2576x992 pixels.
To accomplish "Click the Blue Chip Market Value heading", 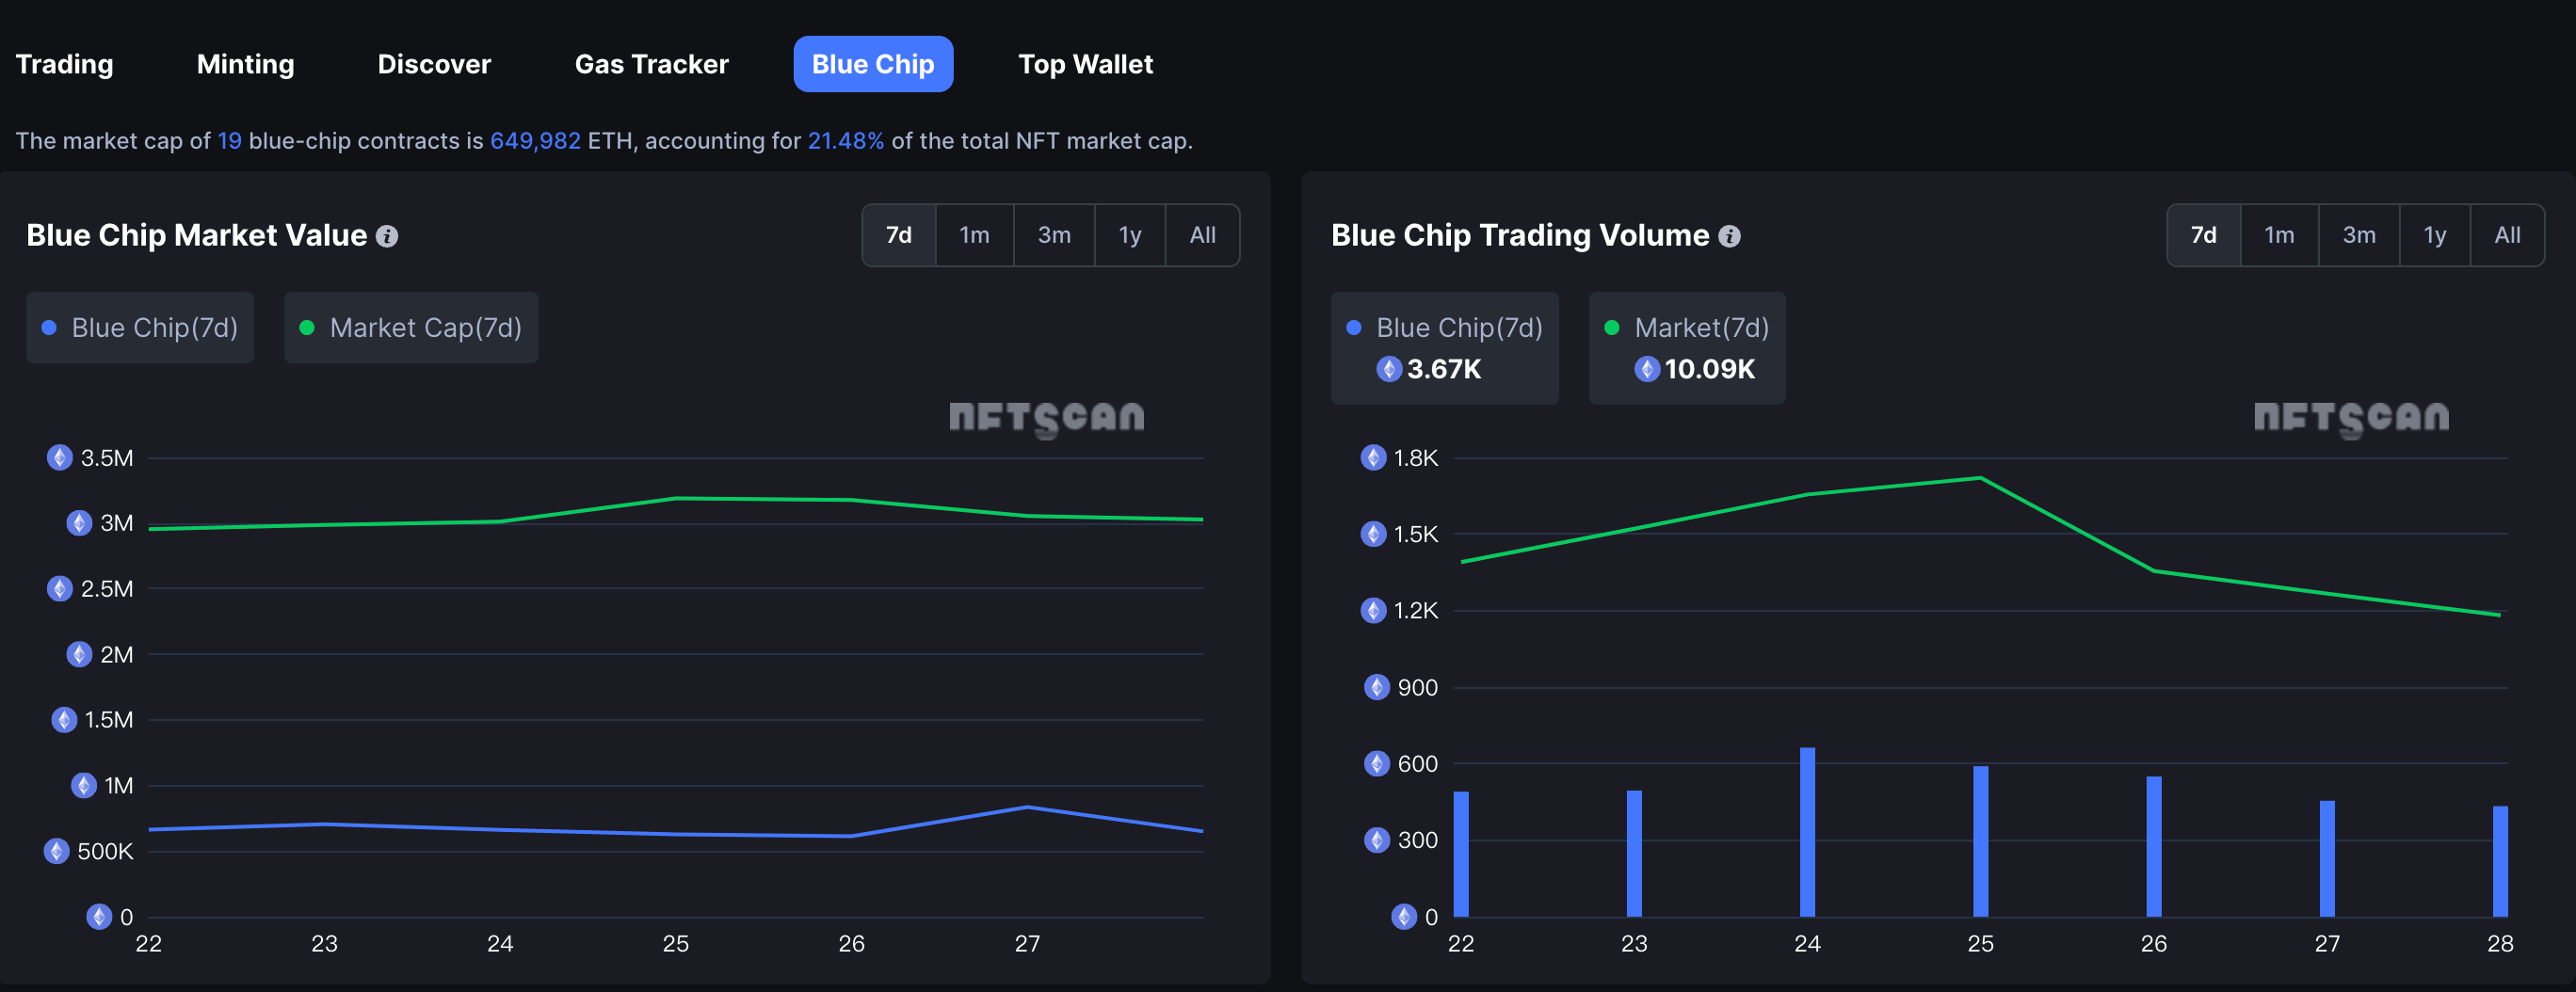I will [x=197, y=235].
